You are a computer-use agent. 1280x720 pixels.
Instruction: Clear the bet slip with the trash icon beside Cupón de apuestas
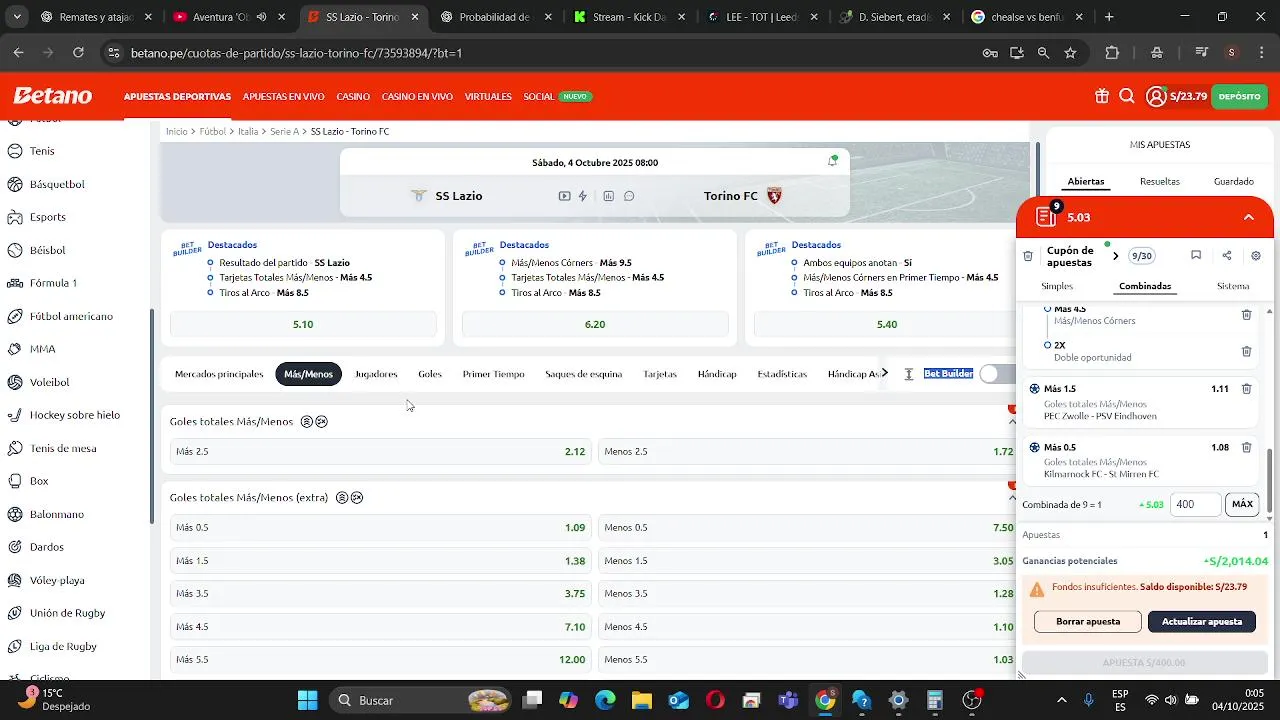point(1028,256)
